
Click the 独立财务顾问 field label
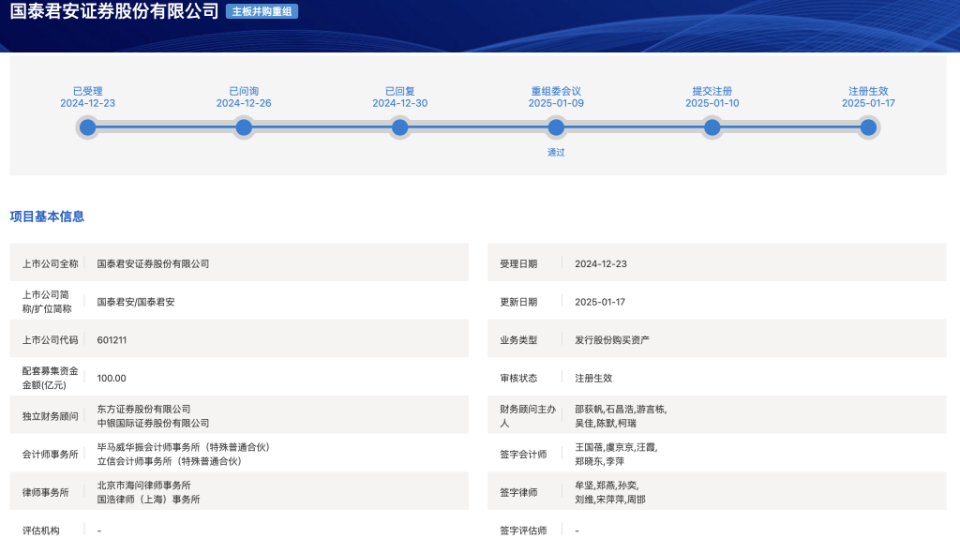pyautogui.click(x=50, y=416)
